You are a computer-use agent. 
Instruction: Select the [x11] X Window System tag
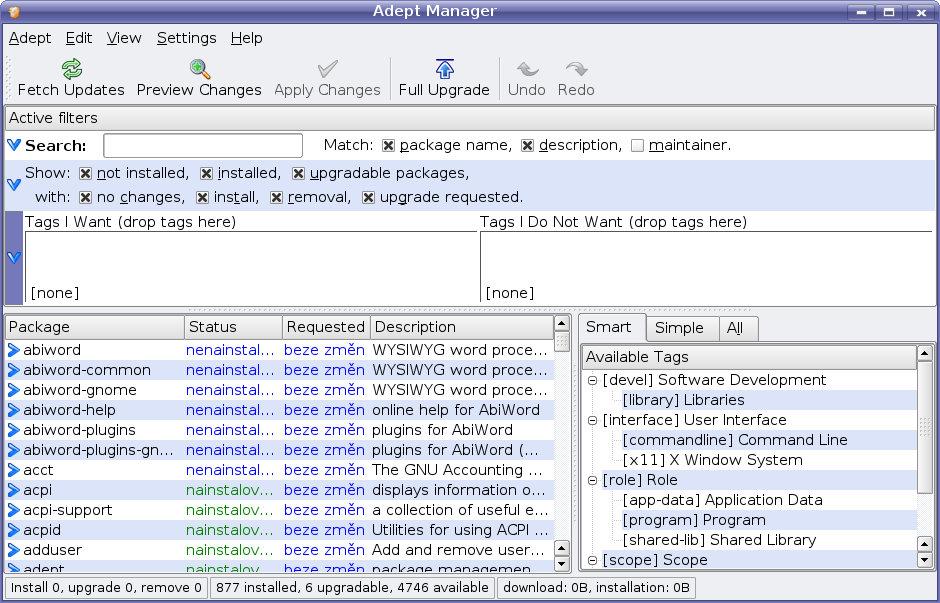coord(712,460)
